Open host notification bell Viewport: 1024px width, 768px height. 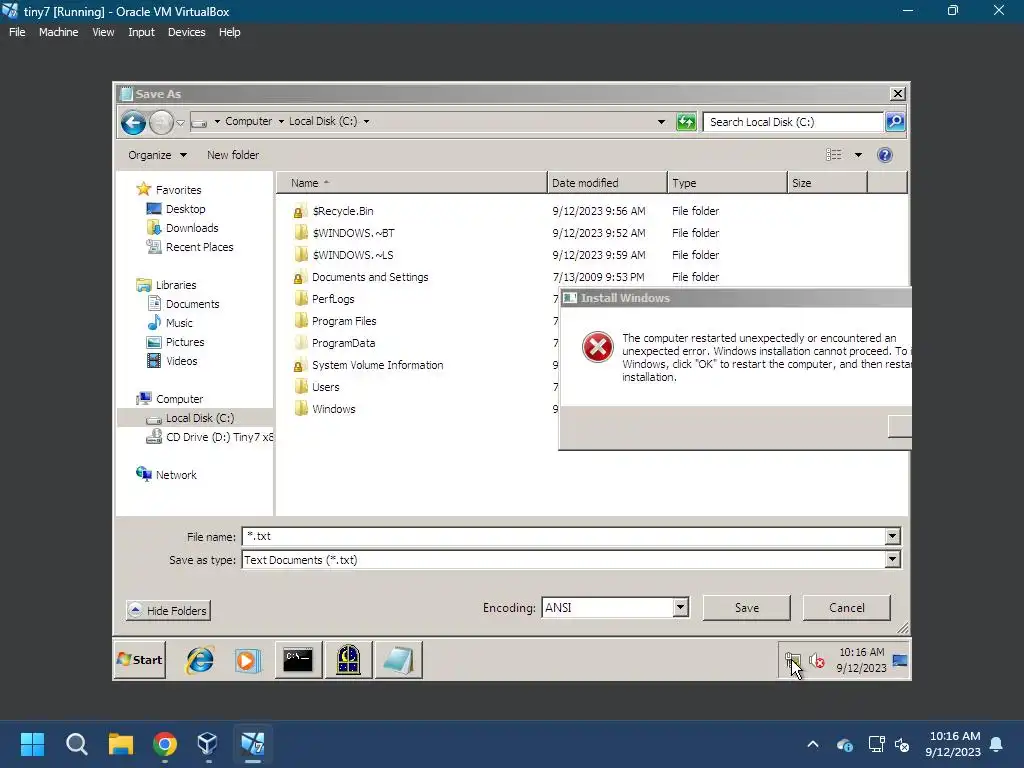click(x=997, y=744)
